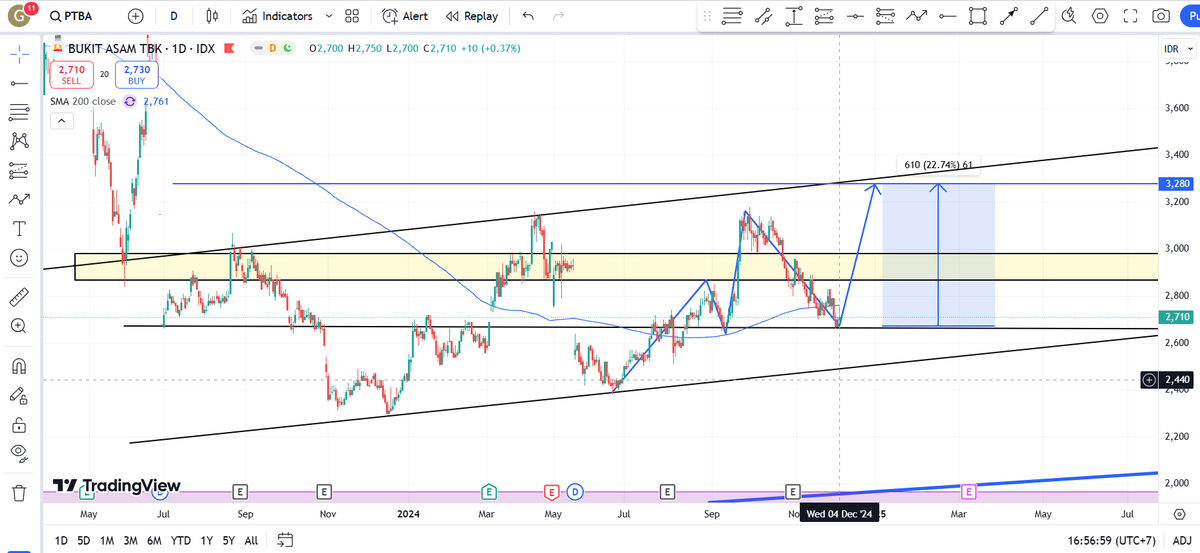Select the ruler measure tool
The width and height of the screenshot is (1200, 553).
18,297
